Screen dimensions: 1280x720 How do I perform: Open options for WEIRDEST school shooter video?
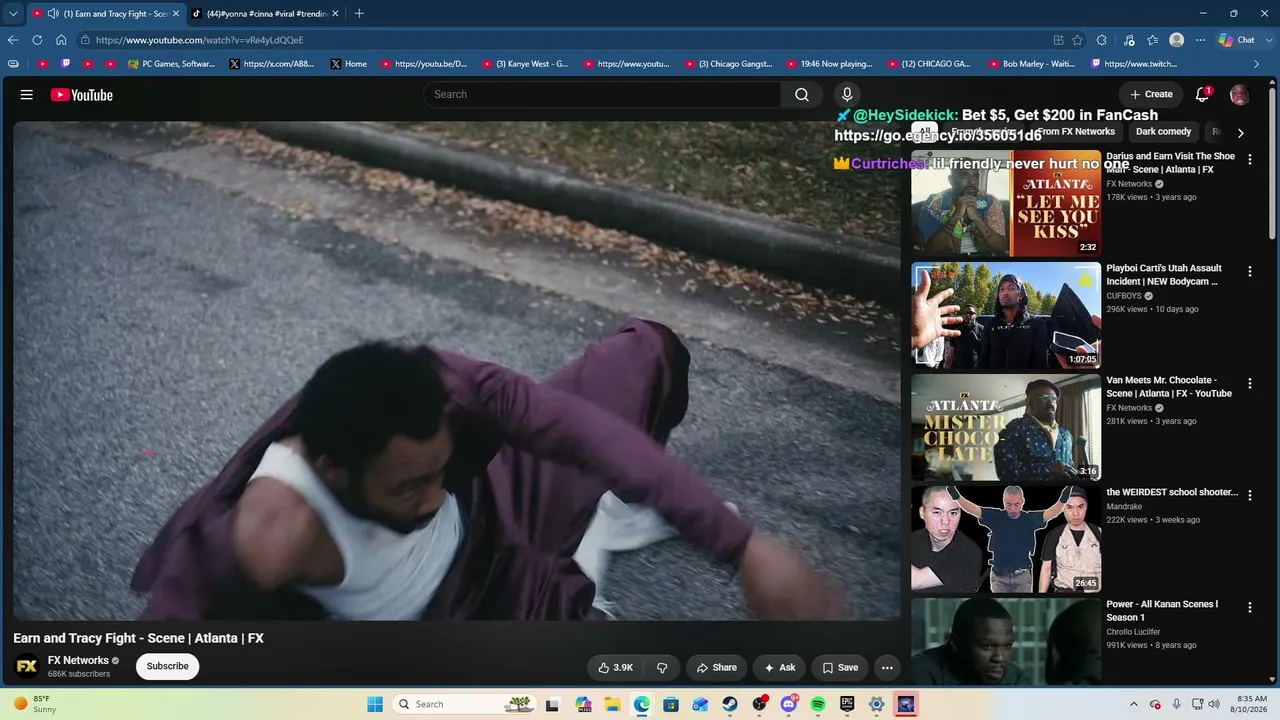(x=1249, y=495)
